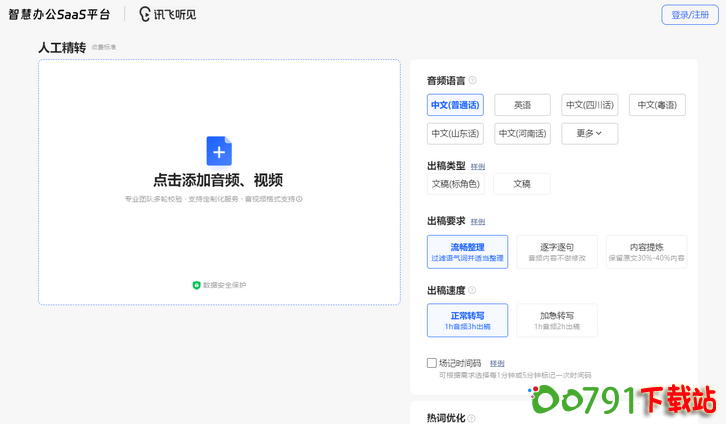The width and height of the screenshot is (726, 424).
Task: Select 中文(普通话) as audio language
Action: click(x=455, y=105)
